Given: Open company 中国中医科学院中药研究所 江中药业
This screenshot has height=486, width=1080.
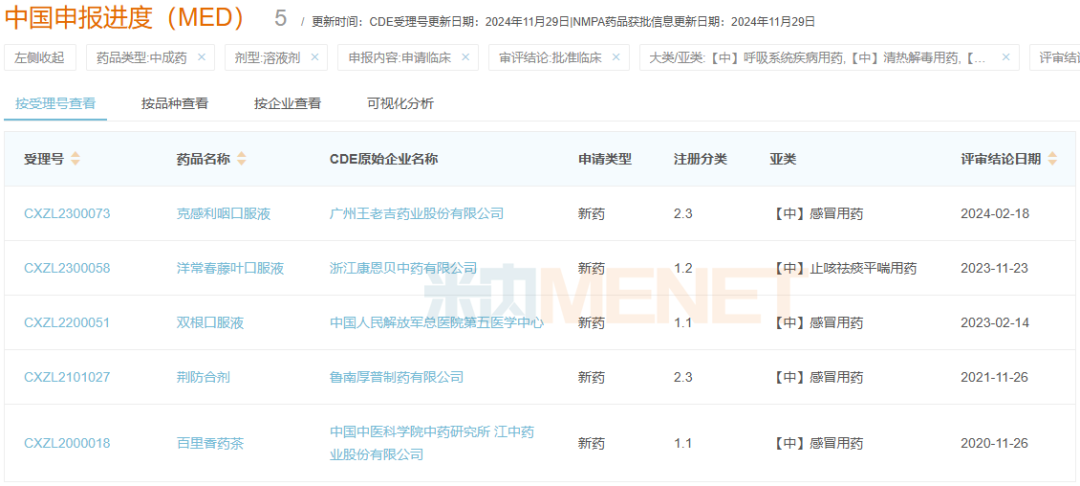Looking at the screenshot, I should pos(432,443).
